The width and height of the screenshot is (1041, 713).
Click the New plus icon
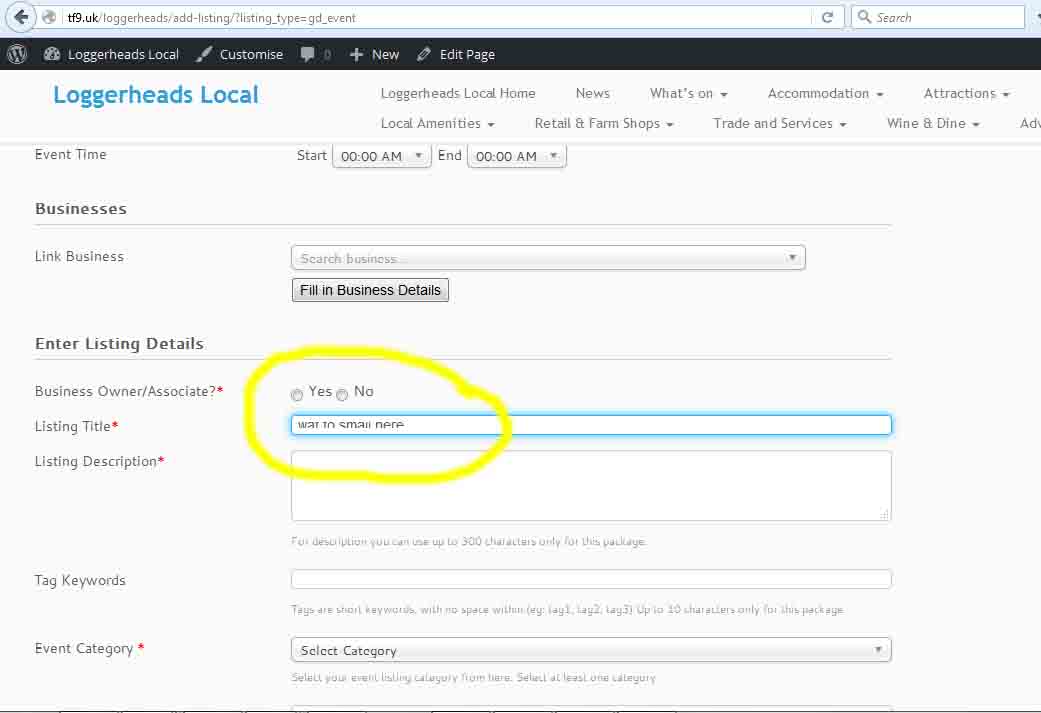tap(356, 54)
